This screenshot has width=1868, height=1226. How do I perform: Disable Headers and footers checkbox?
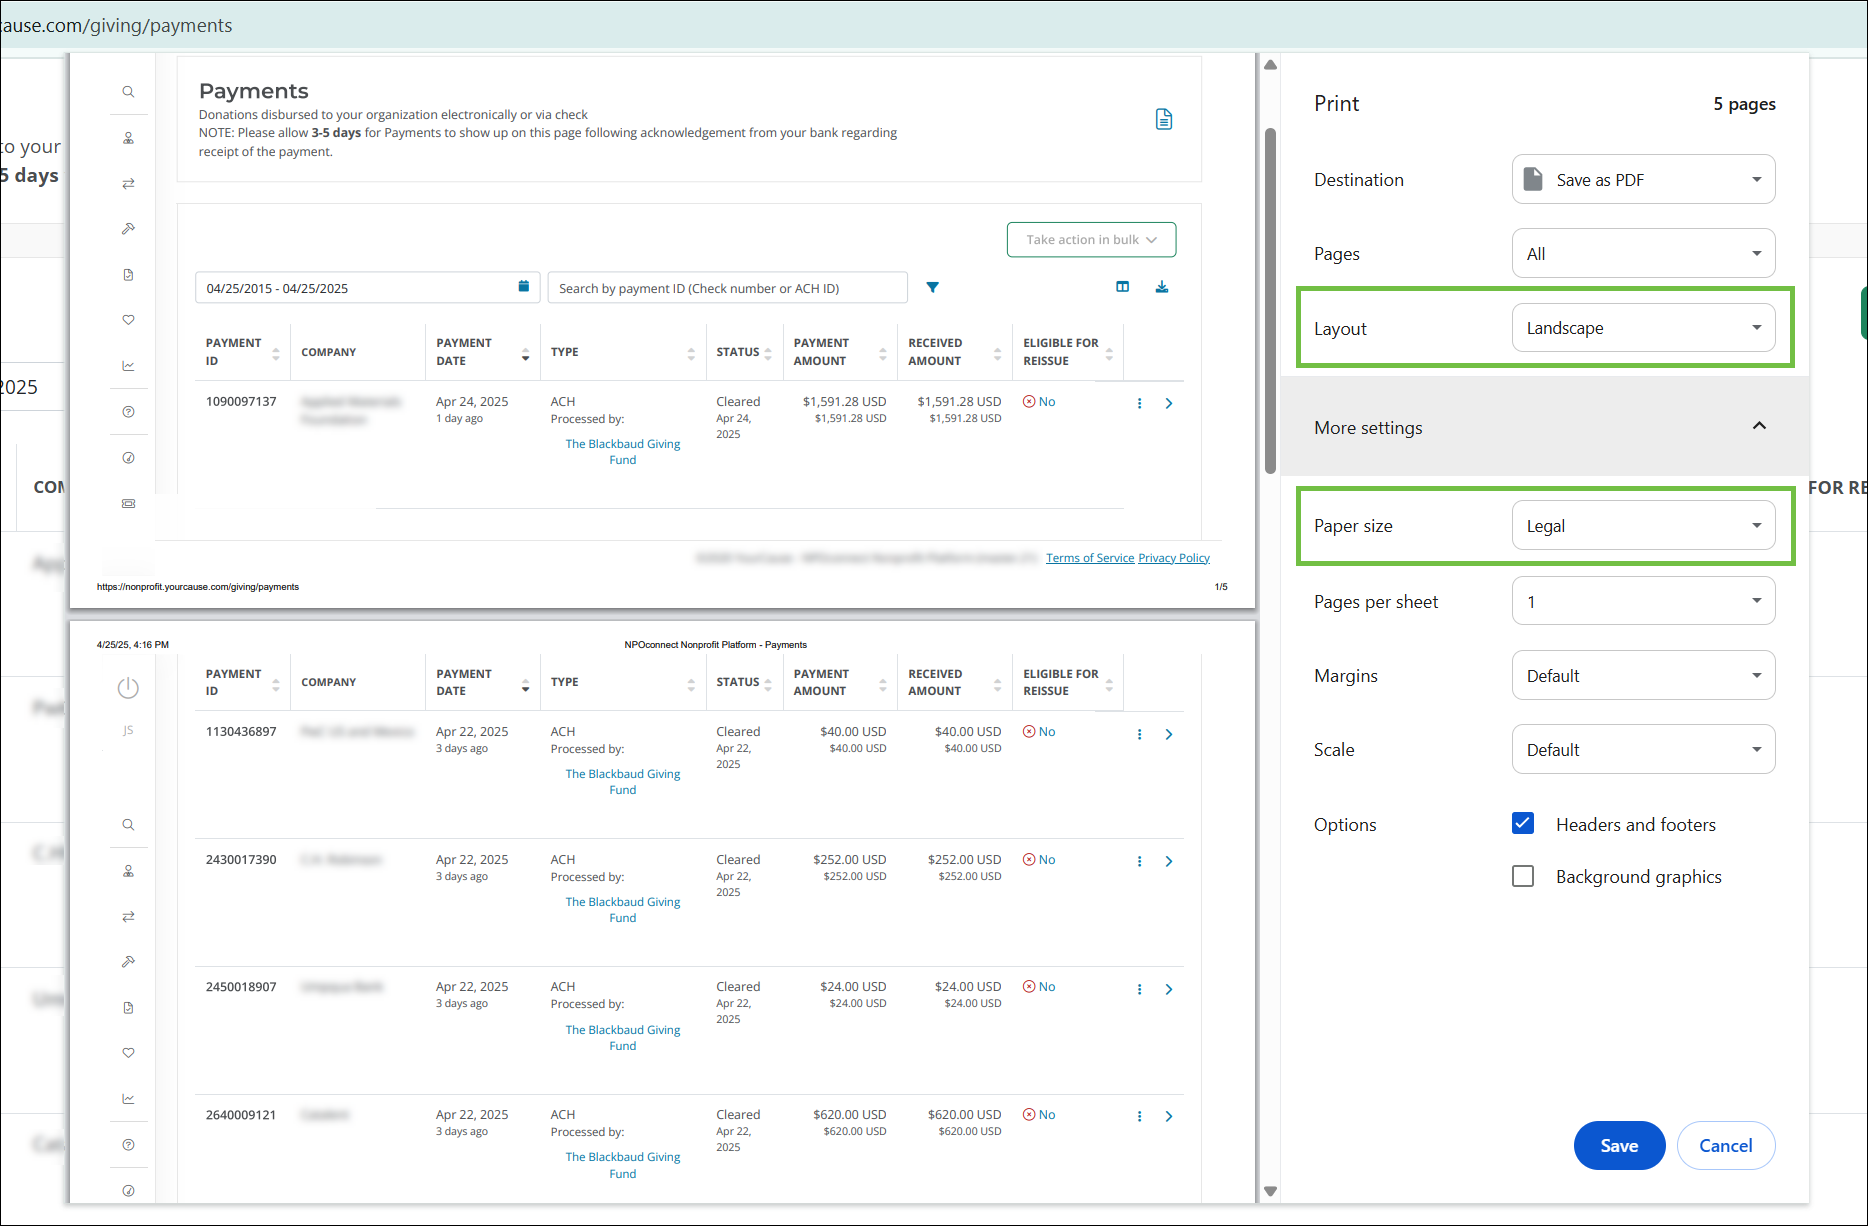1523,824
